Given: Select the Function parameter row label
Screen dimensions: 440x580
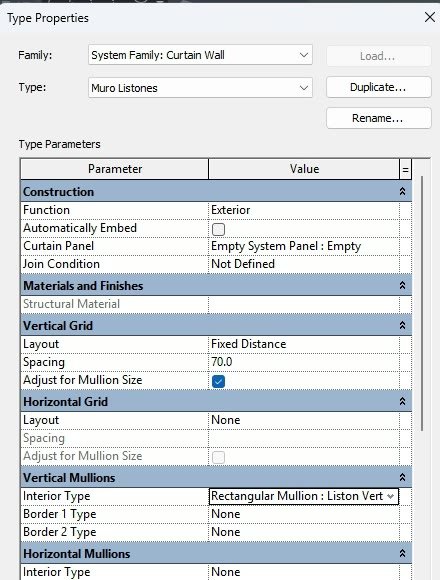Looking at the screenshot, I should tap(47, 210).
